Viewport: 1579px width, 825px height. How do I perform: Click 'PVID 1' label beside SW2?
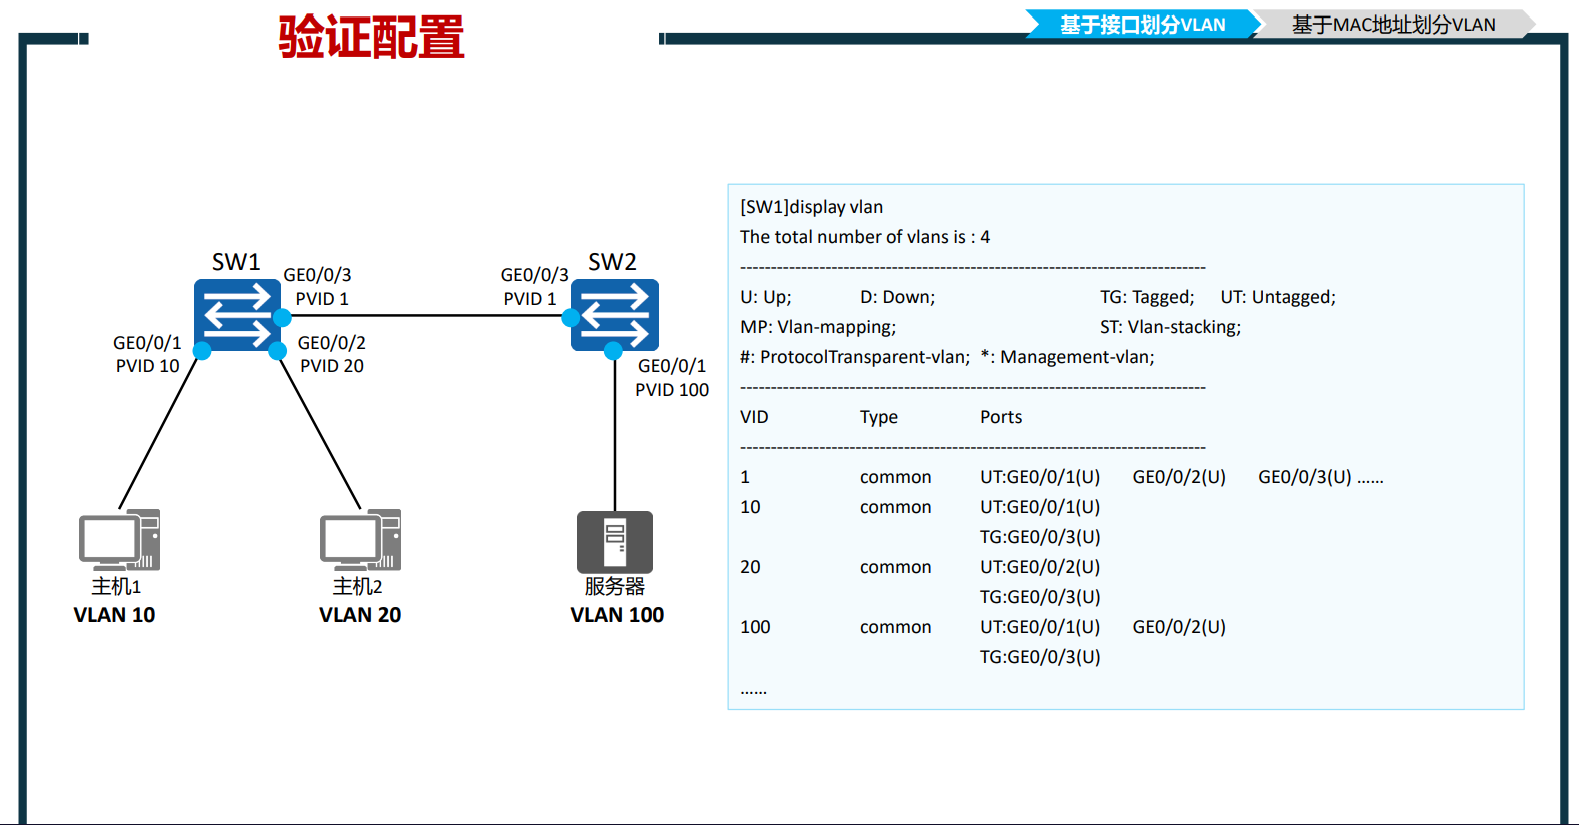[x=529, y=299]
